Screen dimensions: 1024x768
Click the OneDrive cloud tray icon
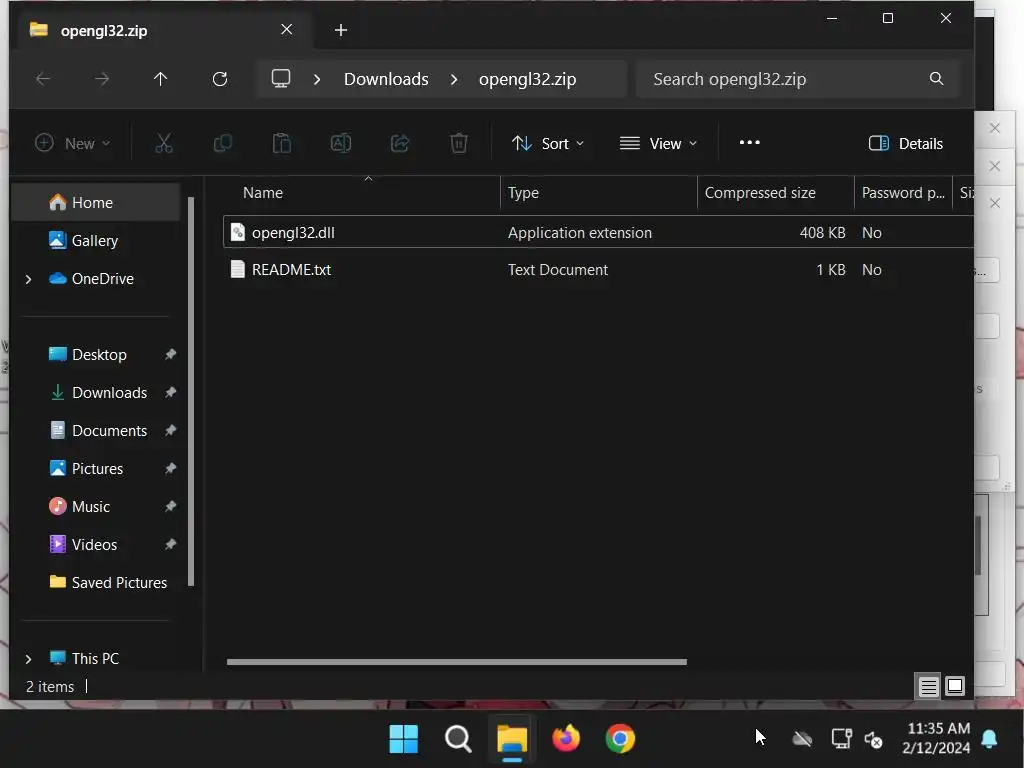pos(802,739)
